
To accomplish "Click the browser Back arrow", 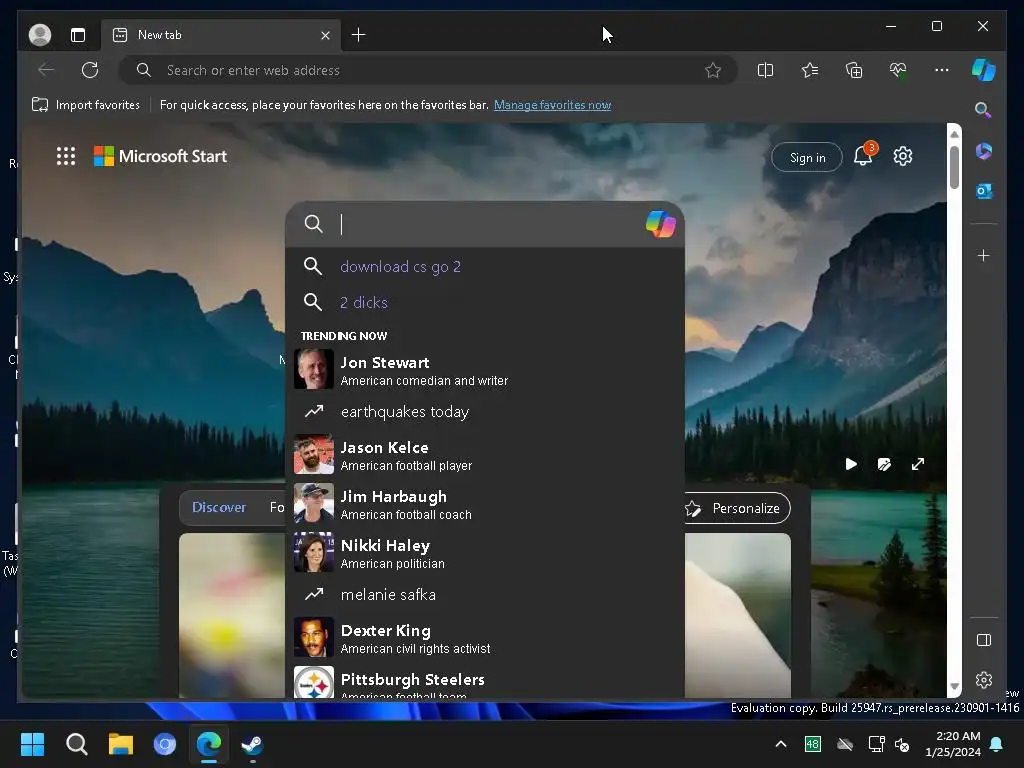I will point(46,70).
